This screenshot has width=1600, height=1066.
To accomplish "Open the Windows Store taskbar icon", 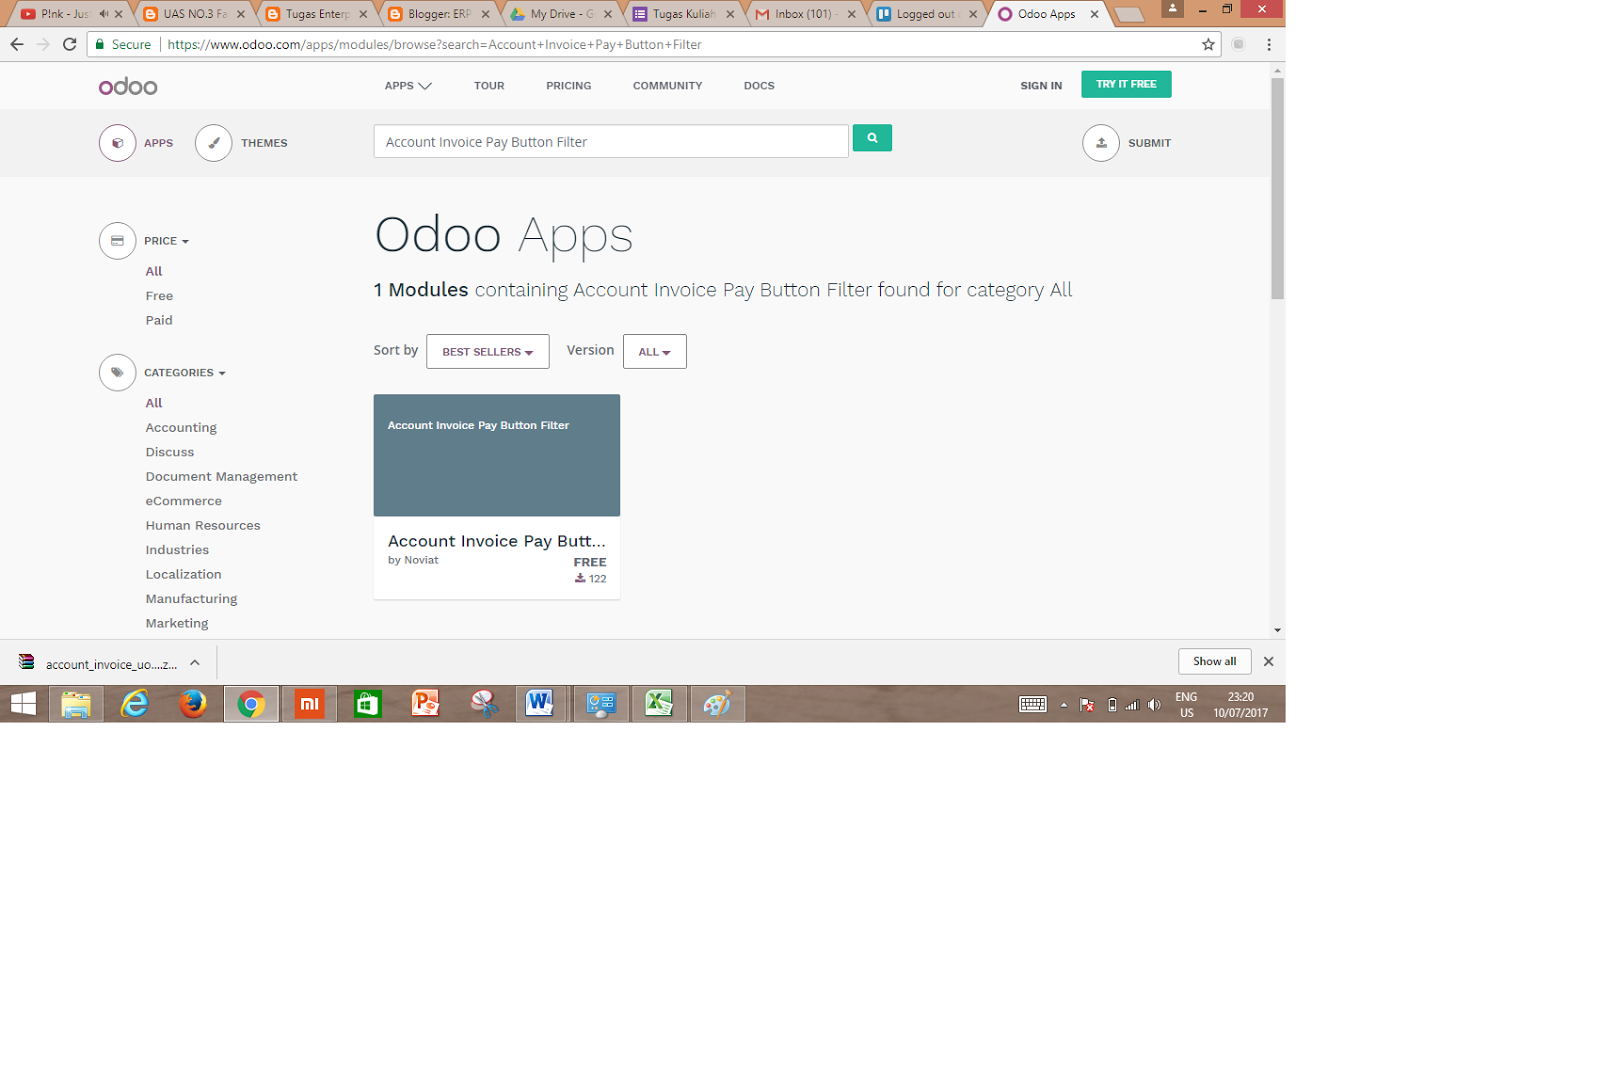I will click(367, 704).
